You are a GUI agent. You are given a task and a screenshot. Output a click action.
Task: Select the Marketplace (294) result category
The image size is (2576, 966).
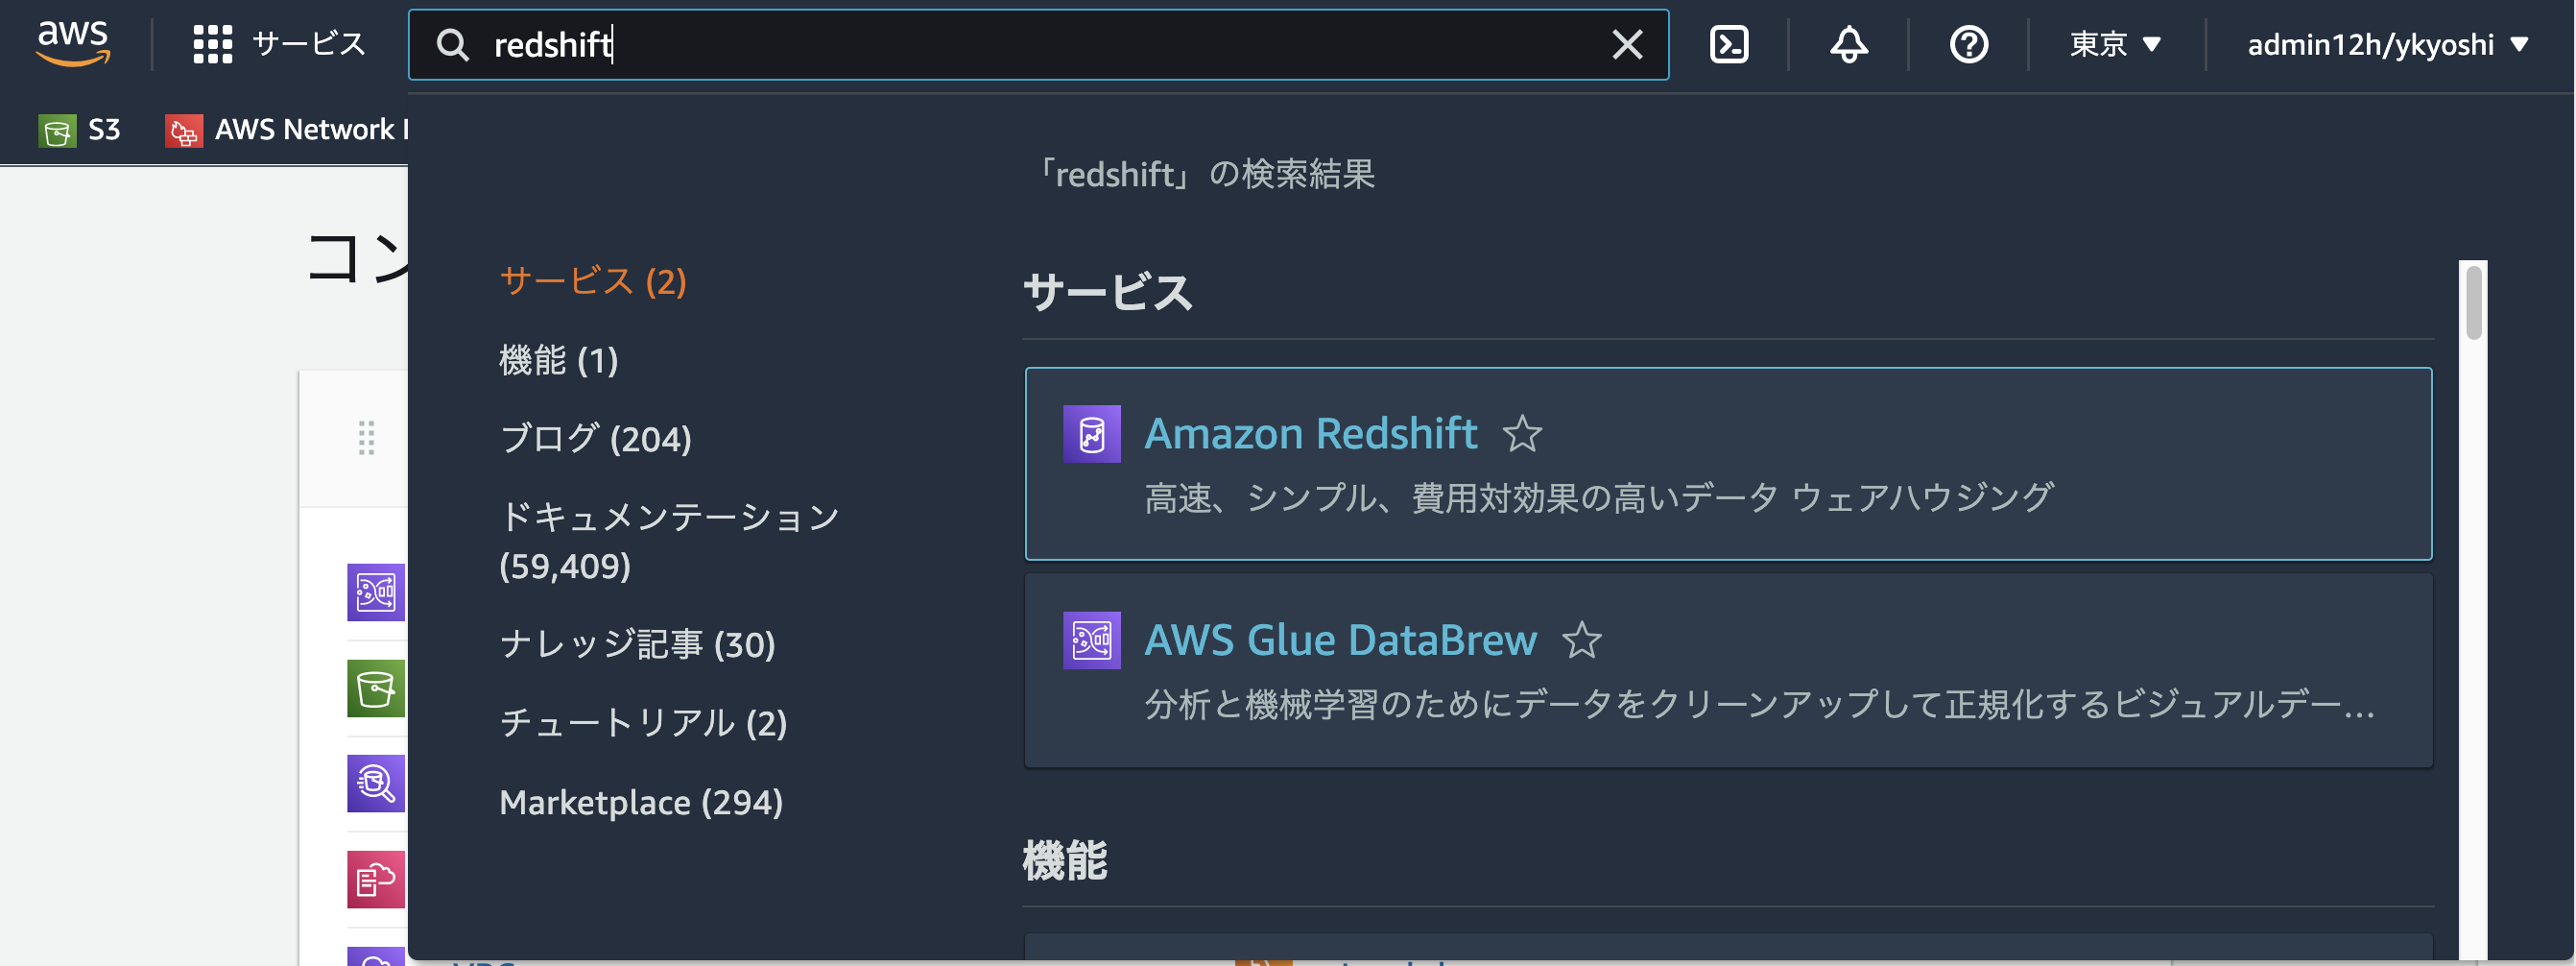[x=641, y=802]
